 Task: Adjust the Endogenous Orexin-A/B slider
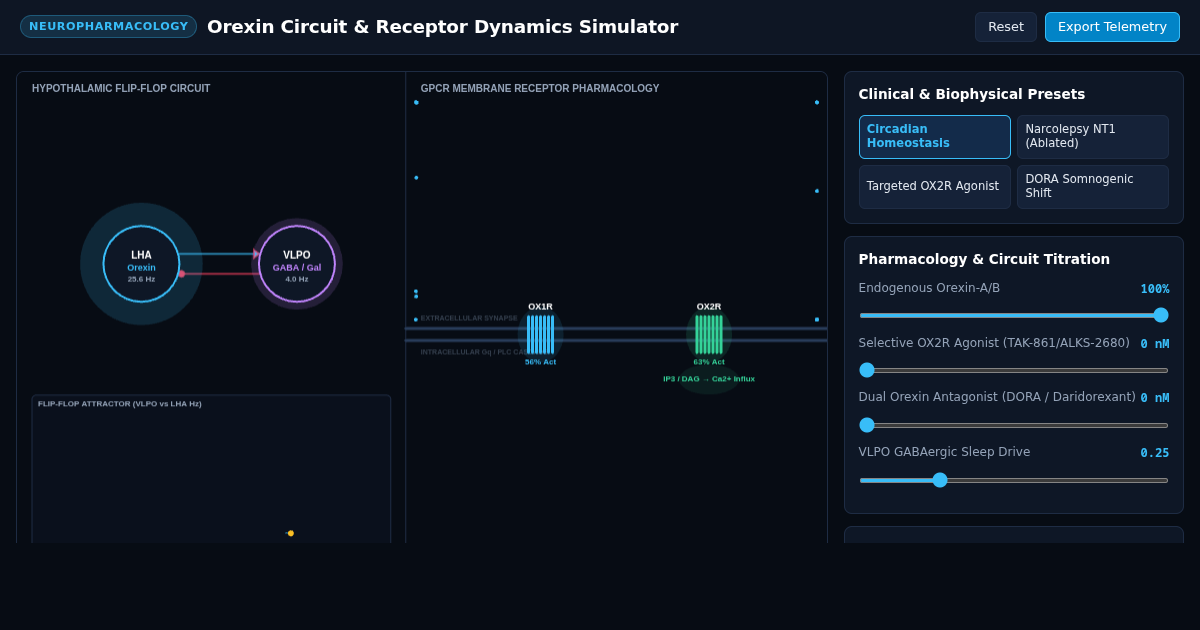click(x=1014, y=315)
